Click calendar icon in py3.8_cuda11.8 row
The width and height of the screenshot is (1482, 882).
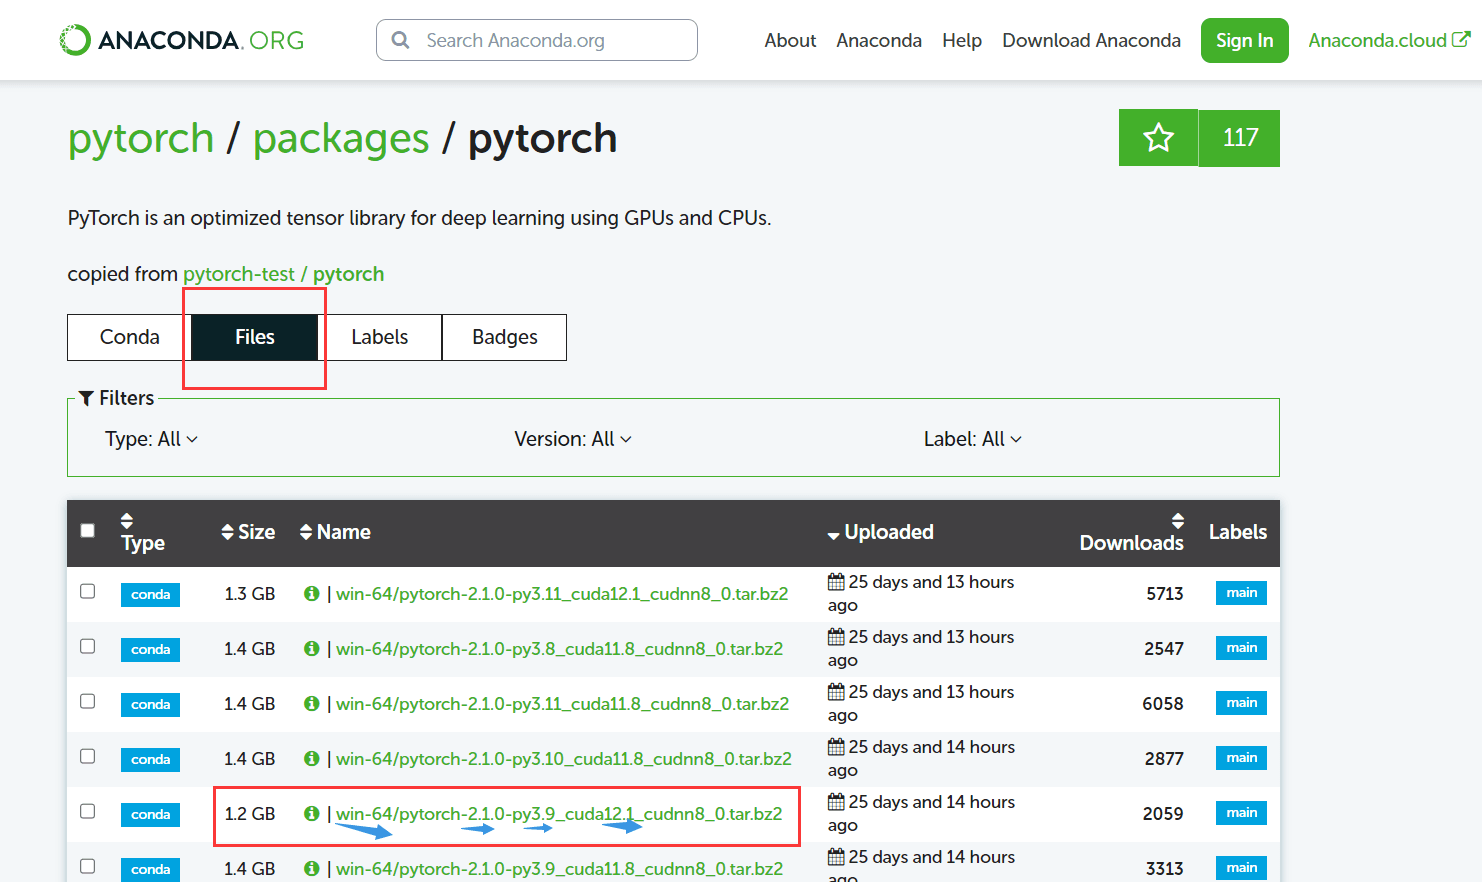pos(836,637)
